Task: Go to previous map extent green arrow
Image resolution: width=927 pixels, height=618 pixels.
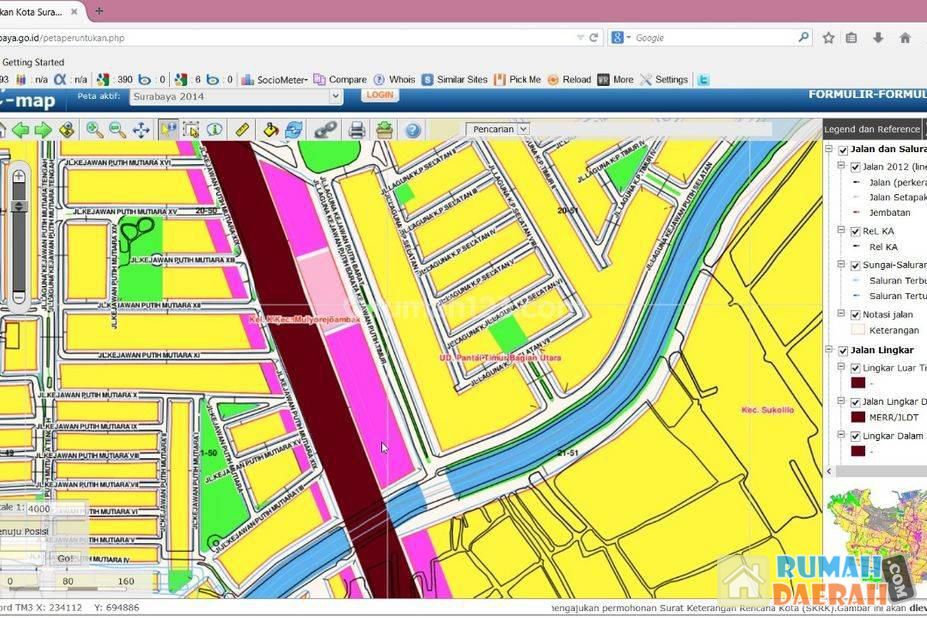Action: click(20, 130)
